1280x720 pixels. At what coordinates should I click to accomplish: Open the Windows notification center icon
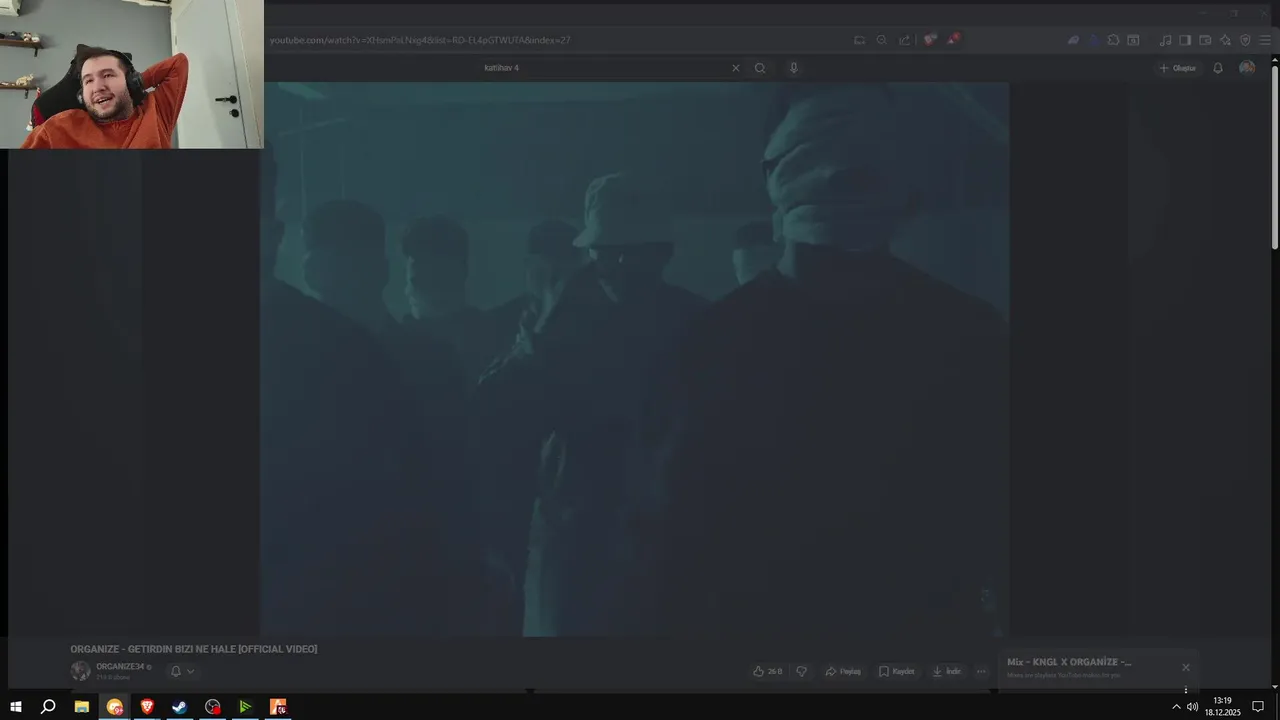coord(1258,707)
